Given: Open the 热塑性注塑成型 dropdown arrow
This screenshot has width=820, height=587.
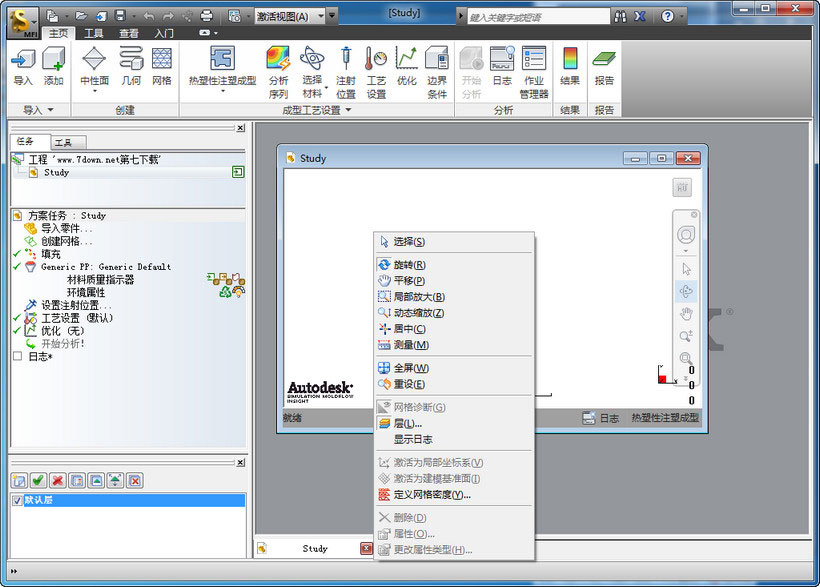Looking at the screenshot, I should tap(222, 92).
